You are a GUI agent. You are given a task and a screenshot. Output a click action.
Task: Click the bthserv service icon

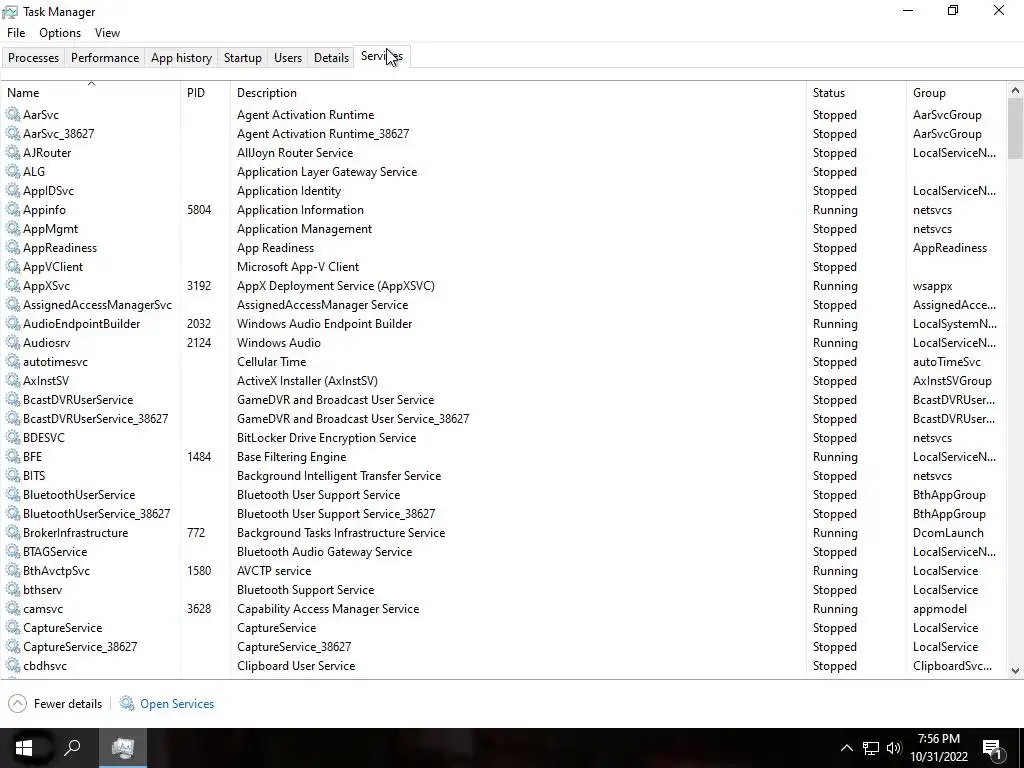pos(12,590)
